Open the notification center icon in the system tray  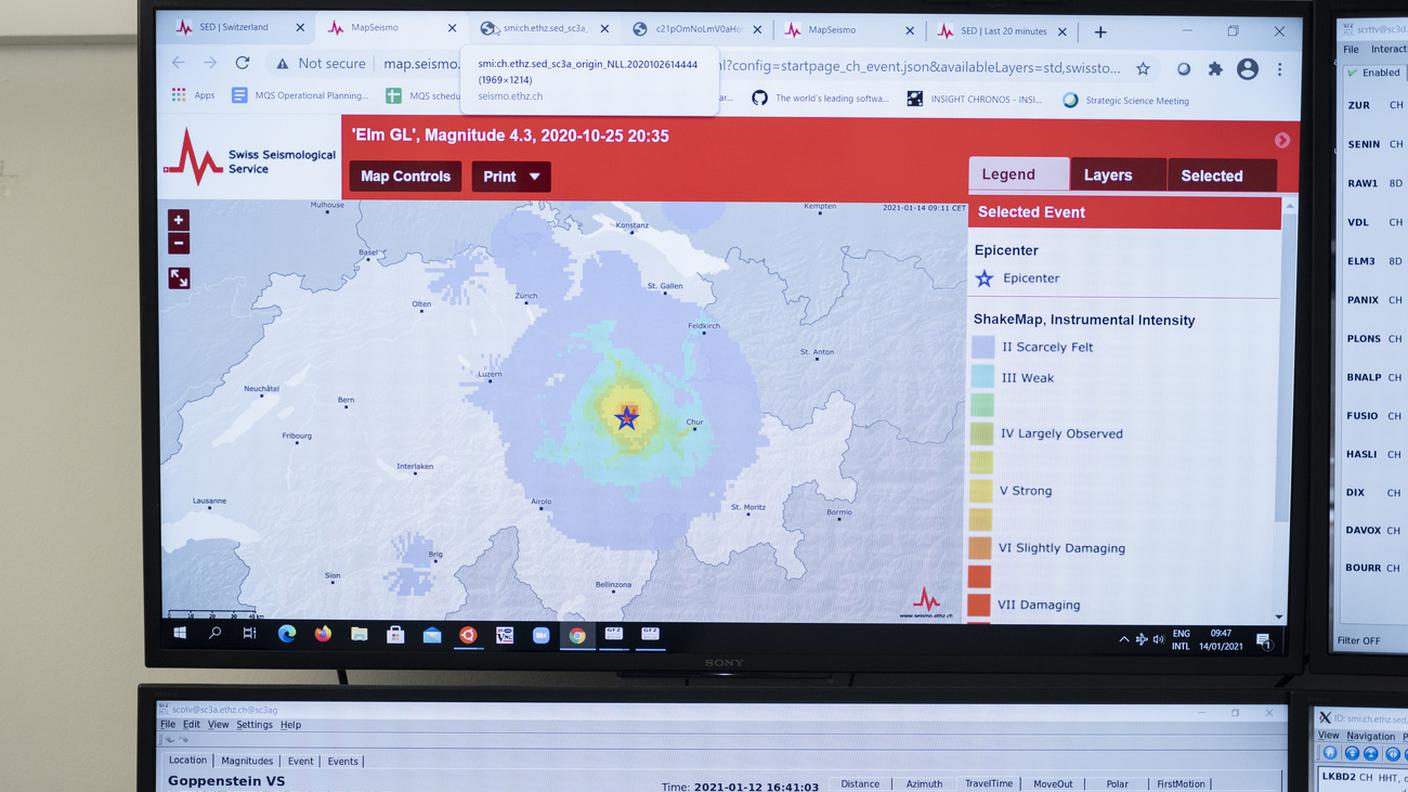[x=1264, y=641]
